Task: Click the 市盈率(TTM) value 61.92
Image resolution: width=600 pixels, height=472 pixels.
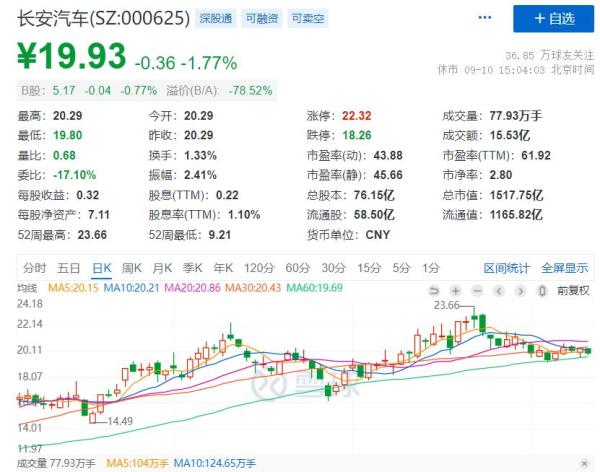Action: tap(536, 155)
